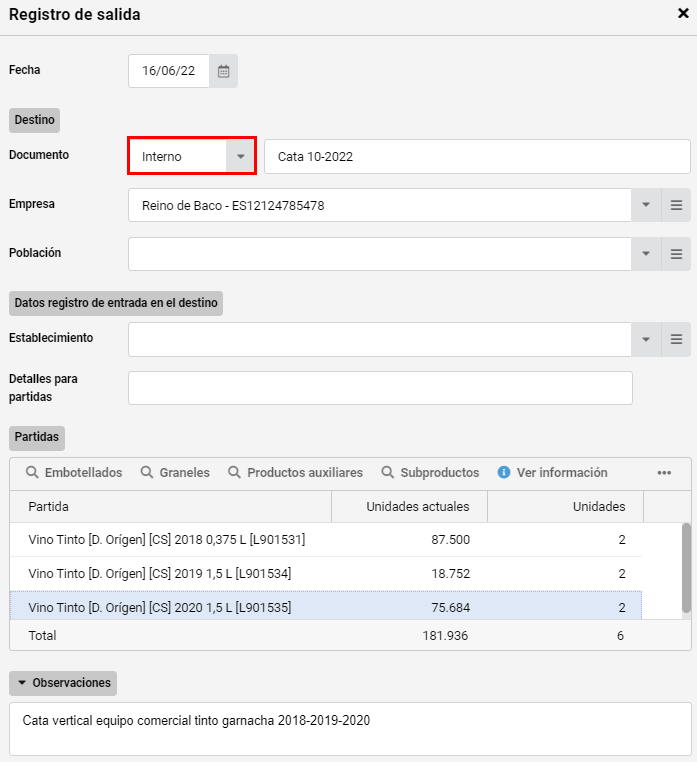Click the 87.500 units cell
Viewport: 697px width, 762px height.
click(409, 539)
